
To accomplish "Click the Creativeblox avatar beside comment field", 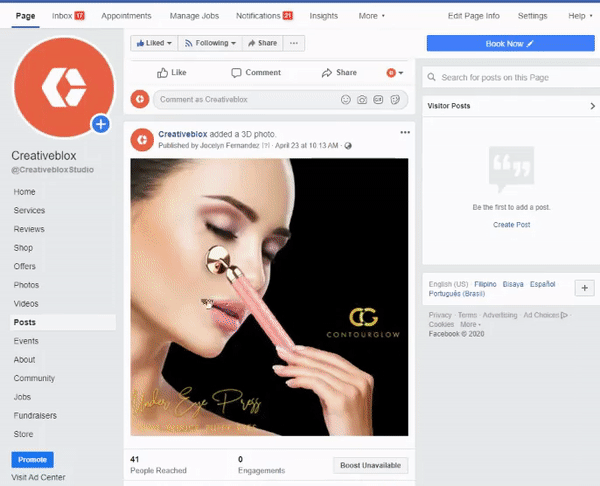I will tap(140, 99).
